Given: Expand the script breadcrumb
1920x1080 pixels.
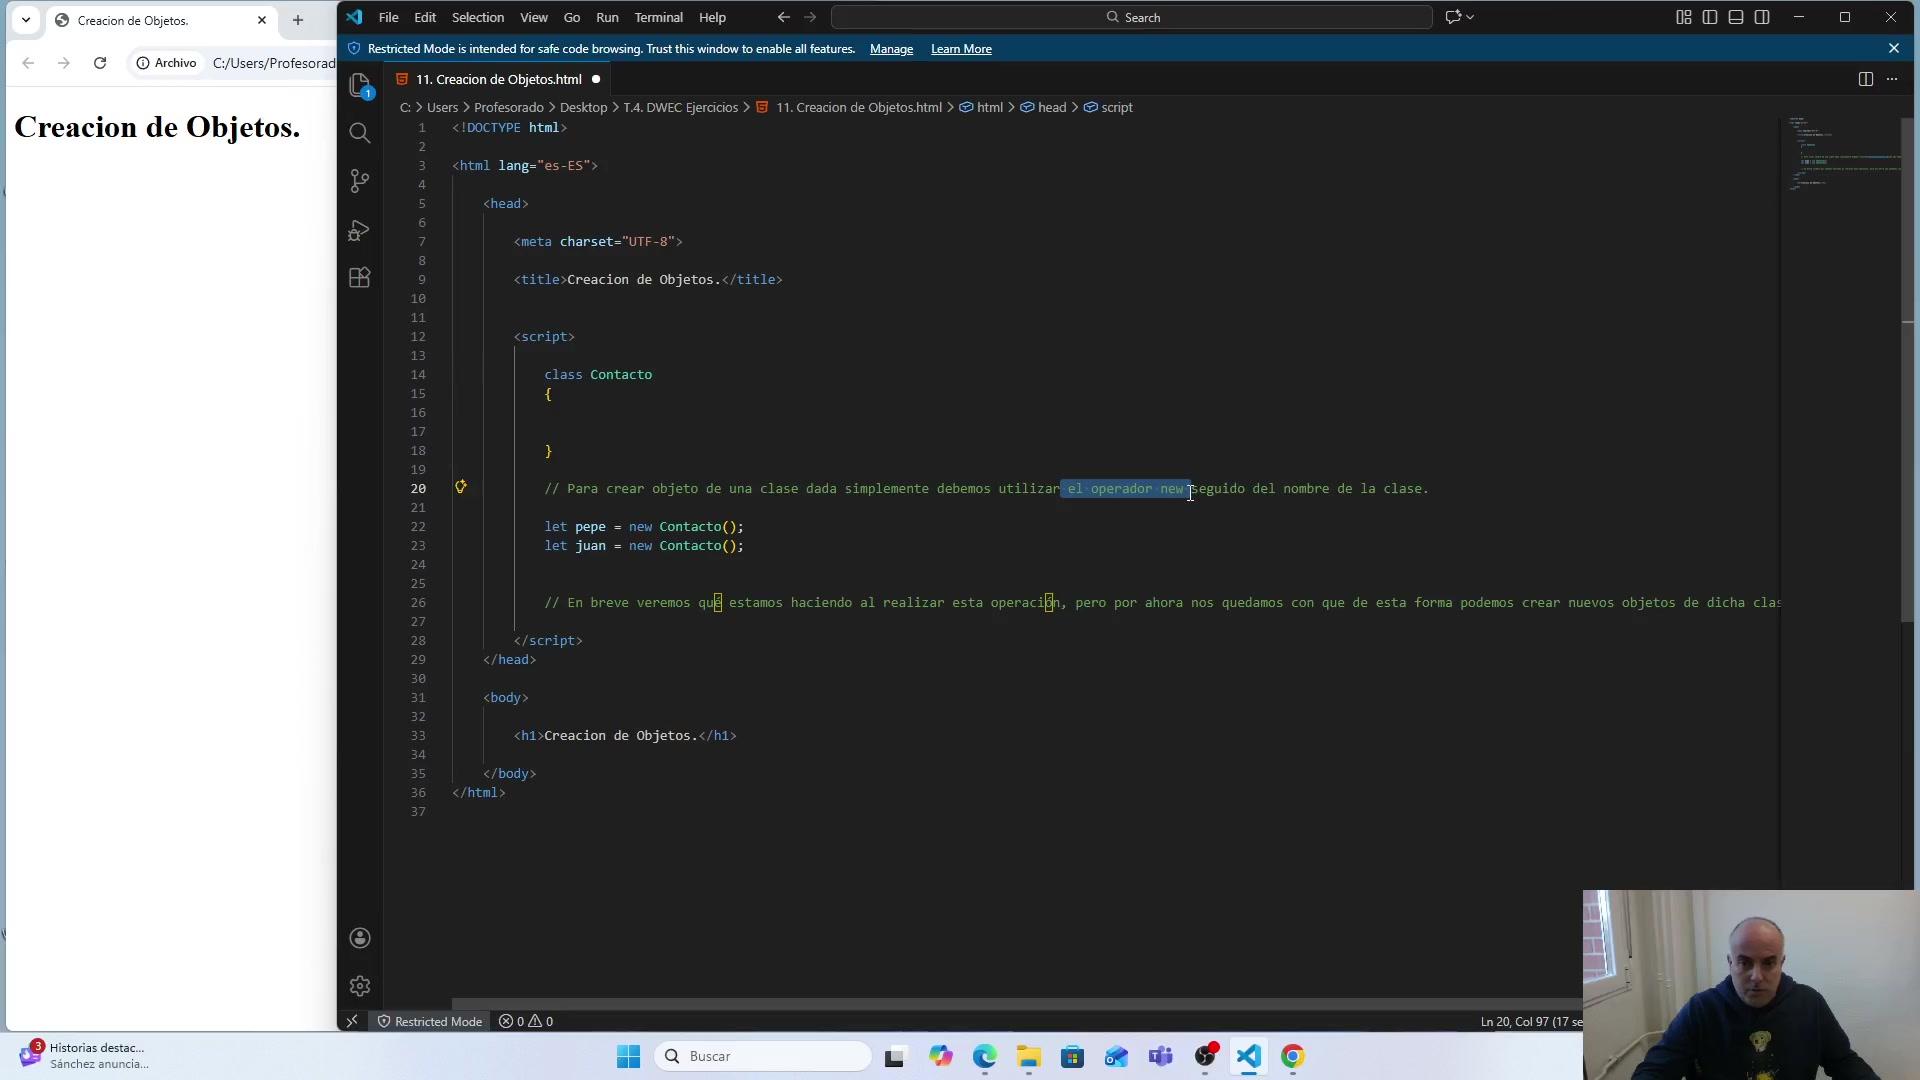Looking at the screenshot, I should pos(1108,107).
